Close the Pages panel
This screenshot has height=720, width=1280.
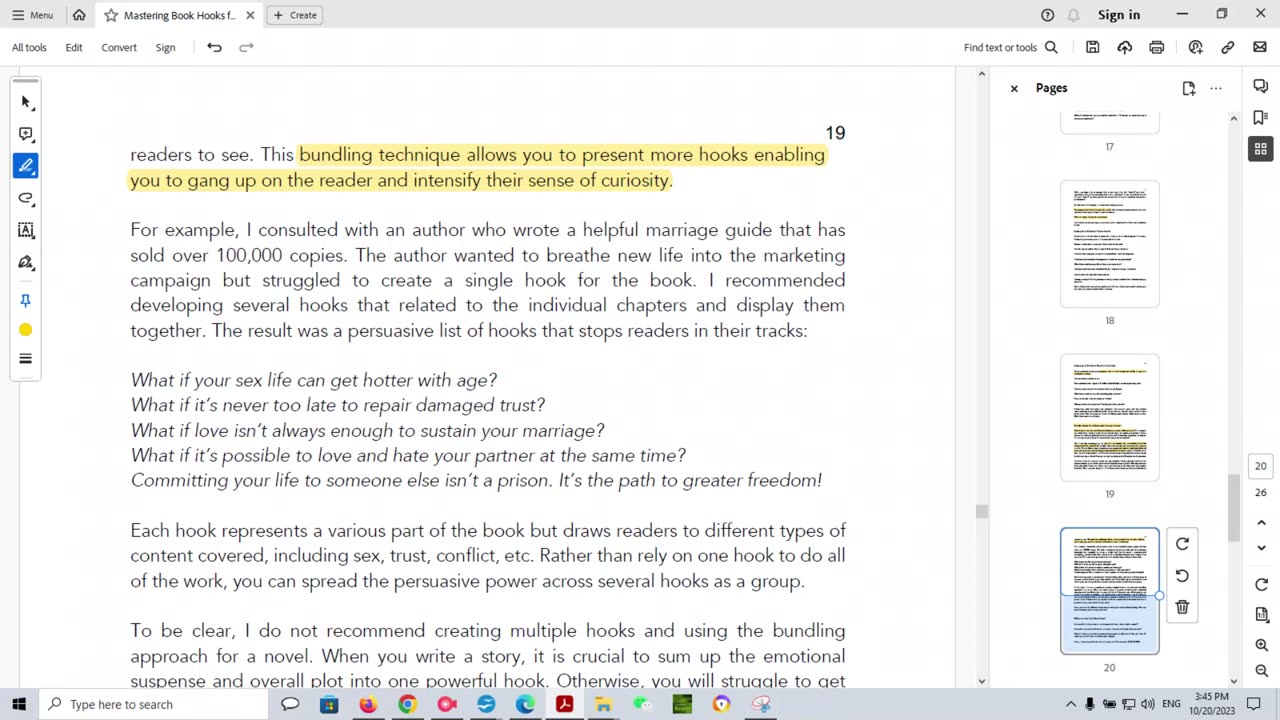click(x=1014, y=88)
